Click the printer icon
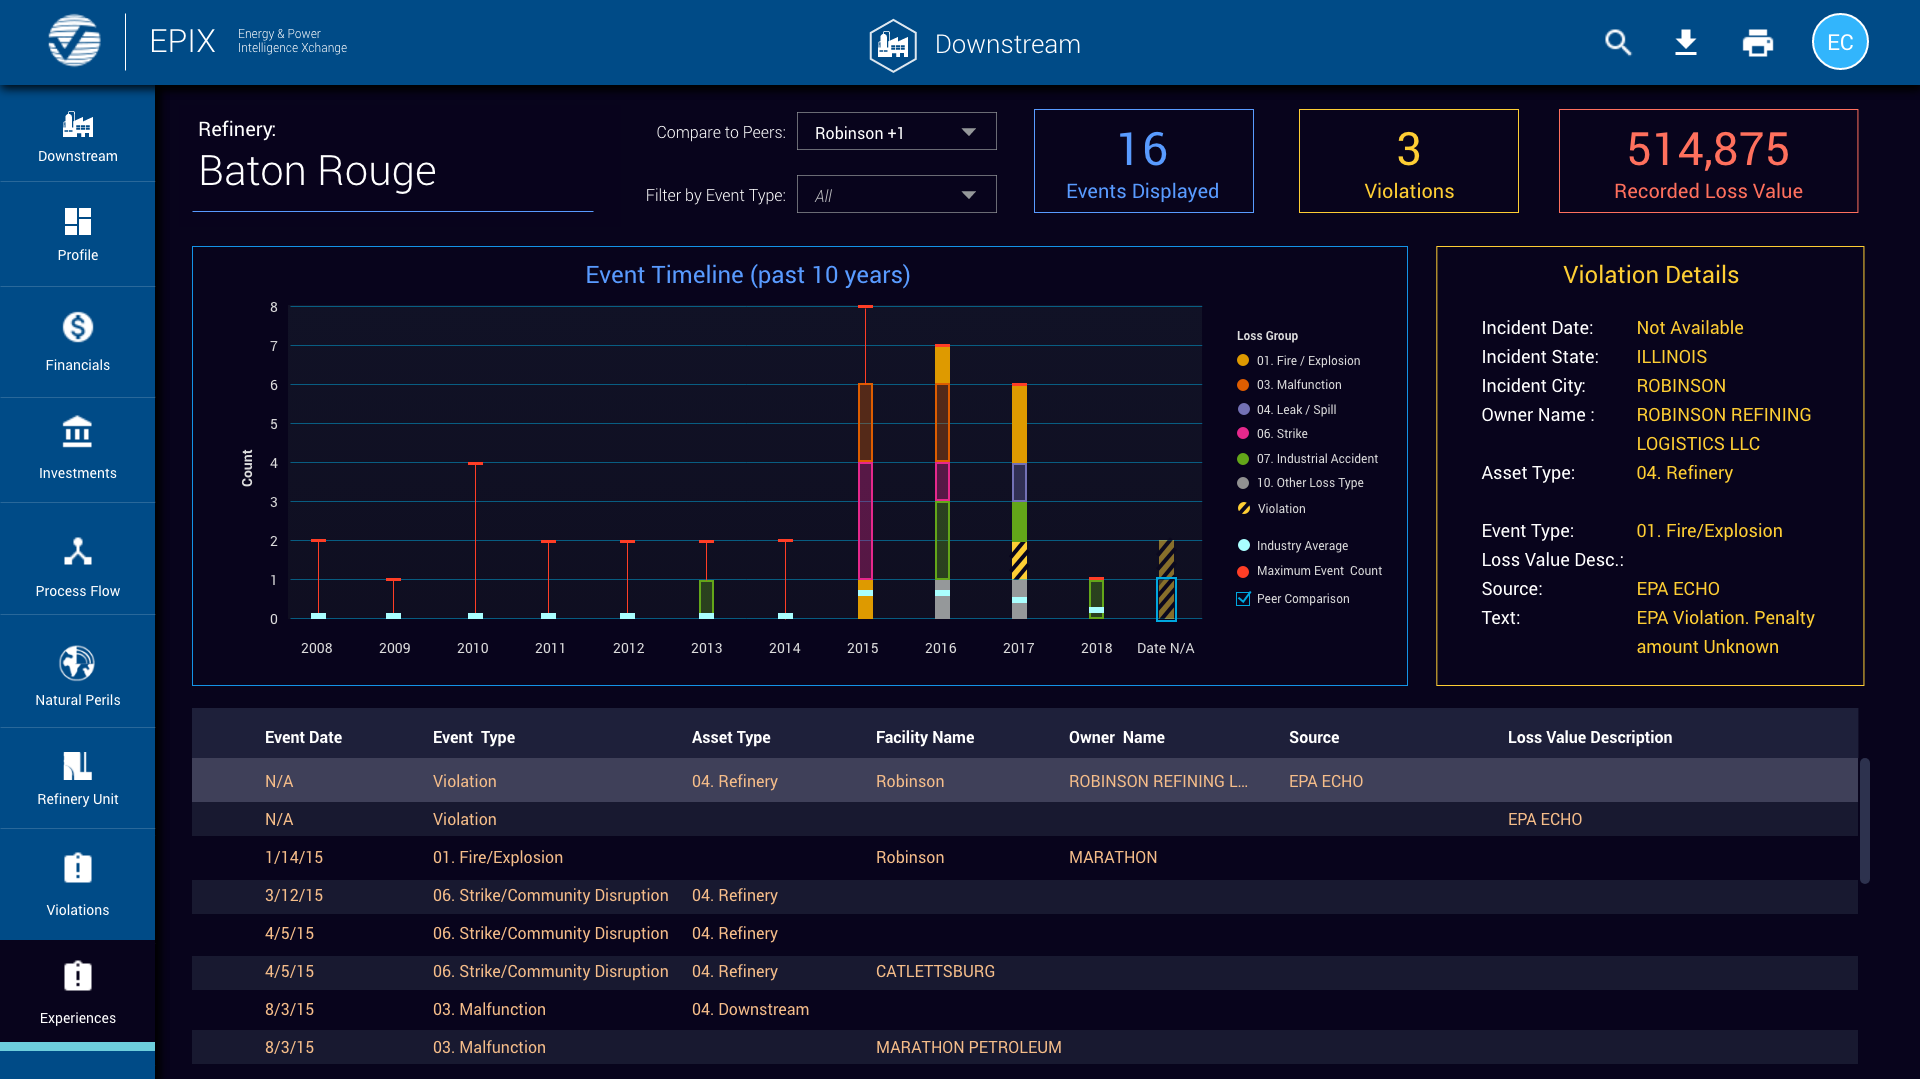The image size is (1920, 1079). 1757,43
